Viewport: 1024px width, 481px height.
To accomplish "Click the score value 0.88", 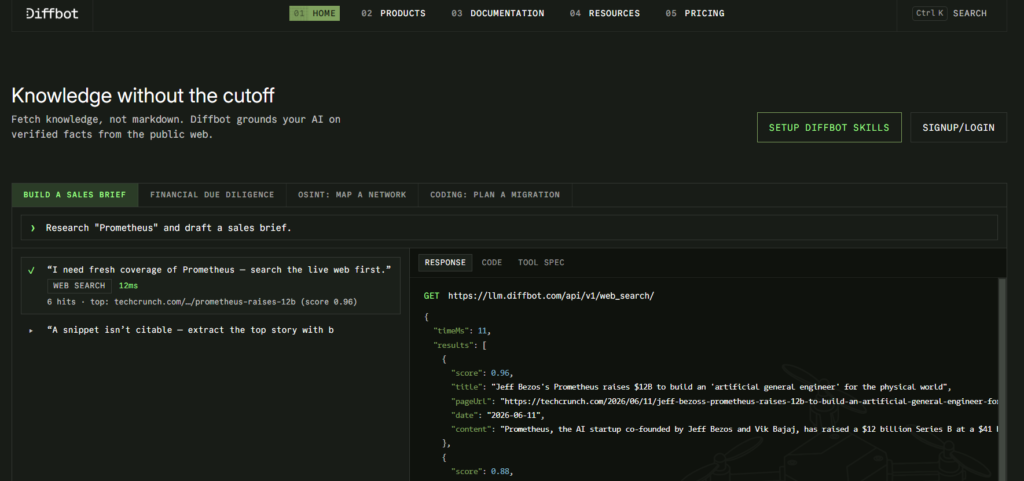I will (x=500, y=471).
